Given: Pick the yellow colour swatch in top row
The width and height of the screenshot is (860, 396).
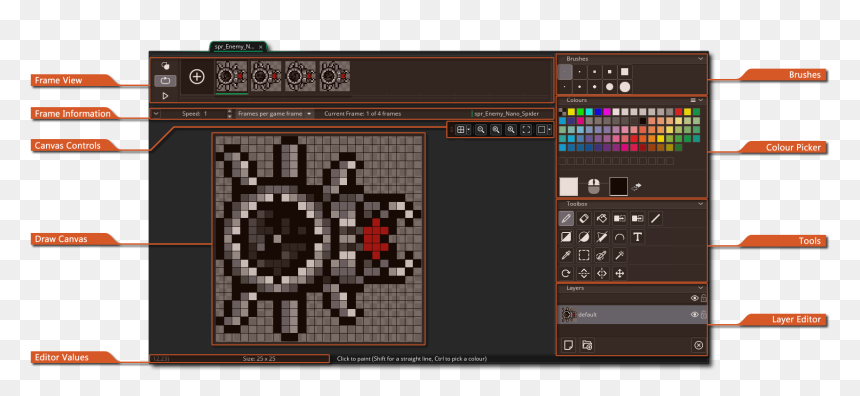Looking at the screenshot, I should tap(571, 112).
